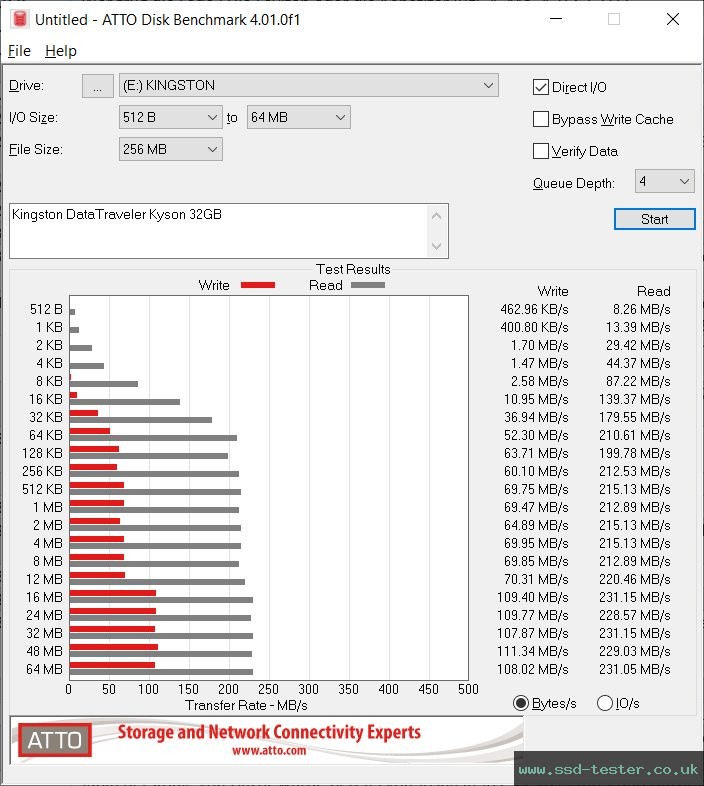This screenshot has width=704, height=786.
Task: Click the 220.46 MB/s read value
Action: coord(634,579)
